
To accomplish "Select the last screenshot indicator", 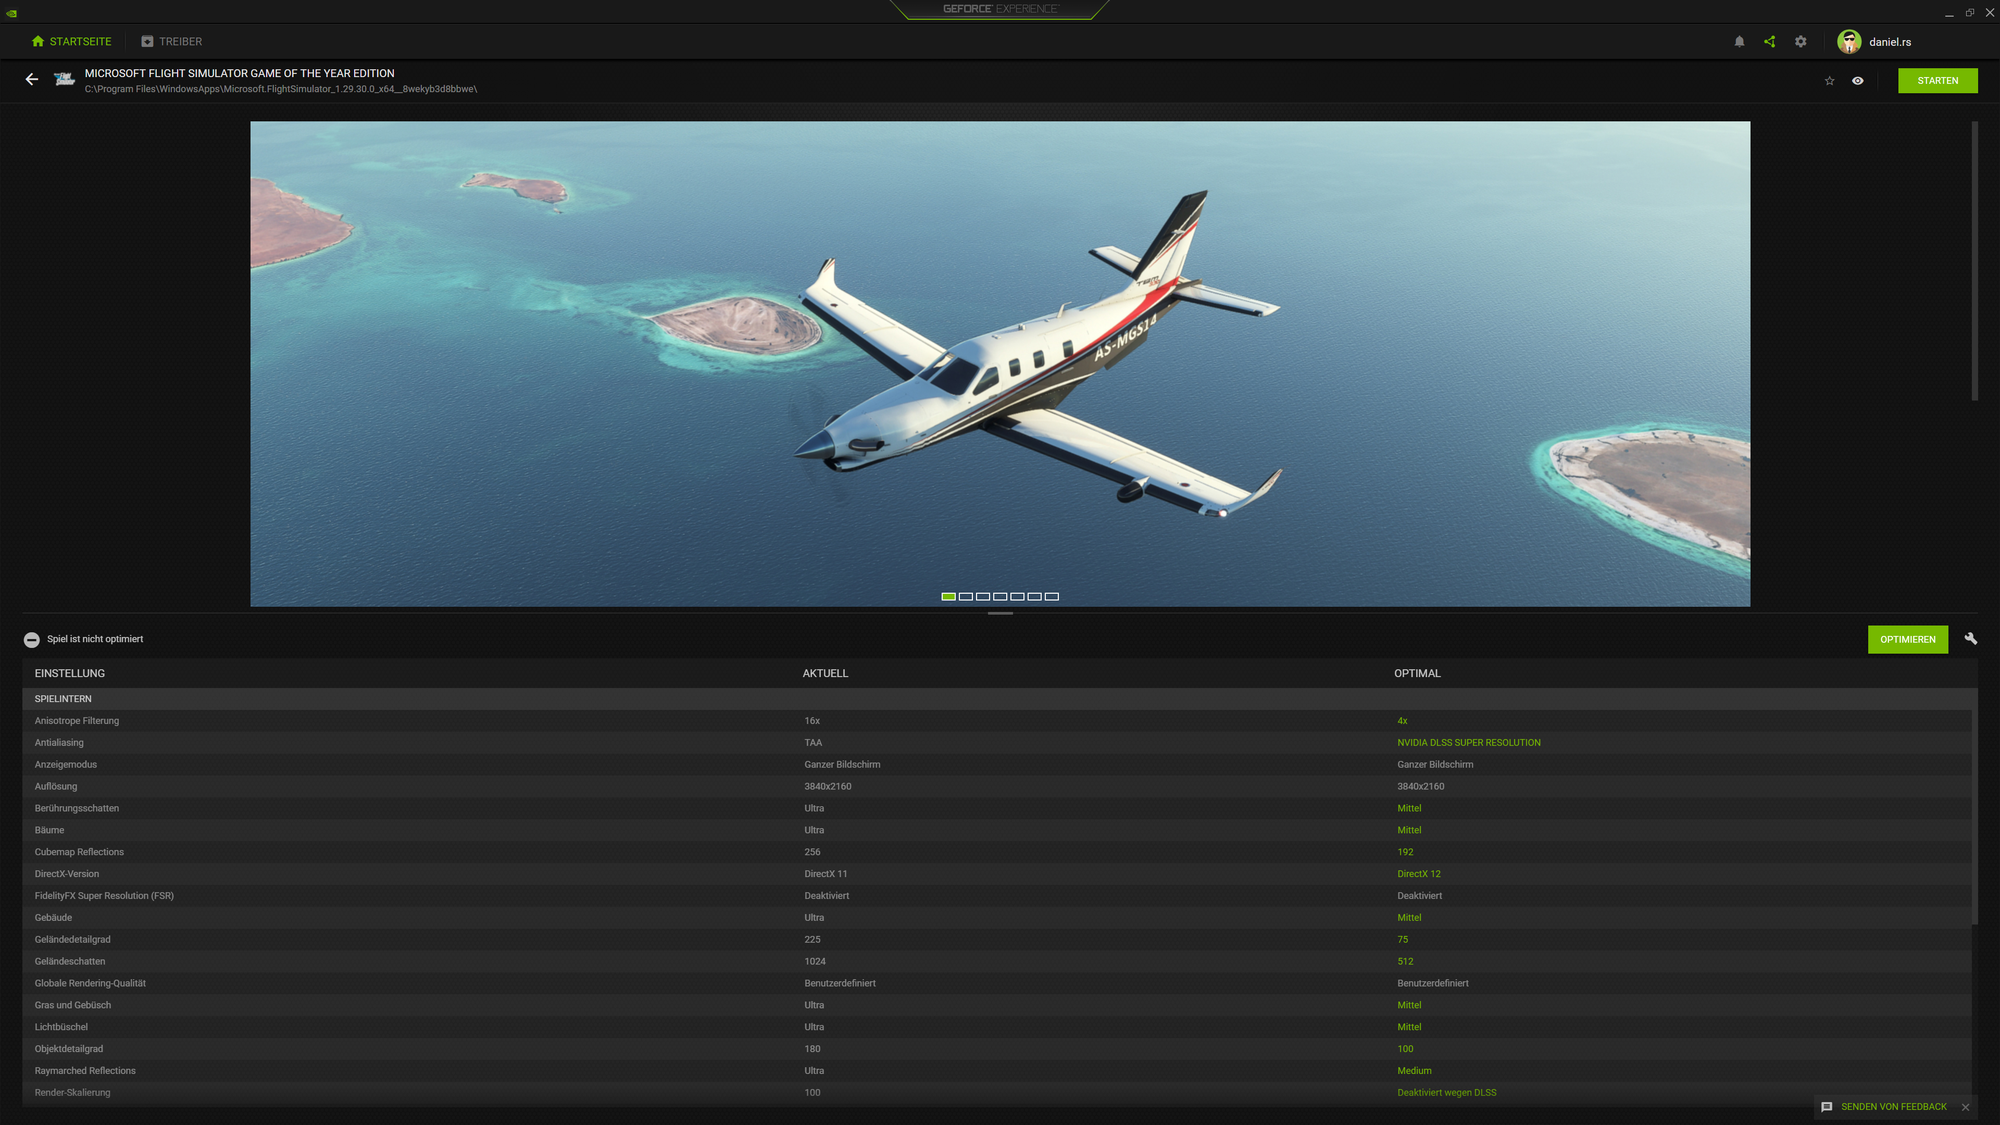I will point(1052,597).
